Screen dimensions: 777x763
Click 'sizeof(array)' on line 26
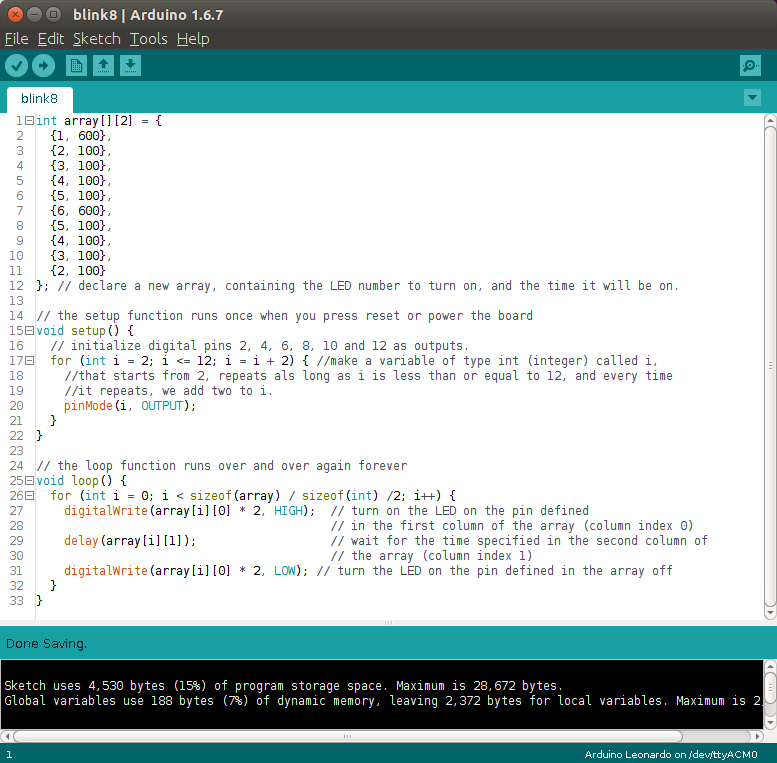click(x=235, y=495)
